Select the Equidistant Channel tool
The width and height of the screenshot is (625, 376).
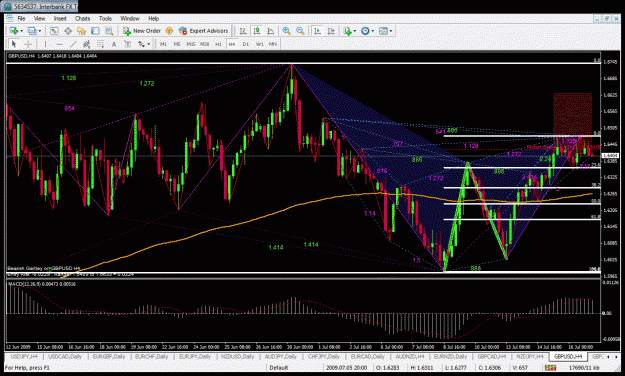point(86,44)
